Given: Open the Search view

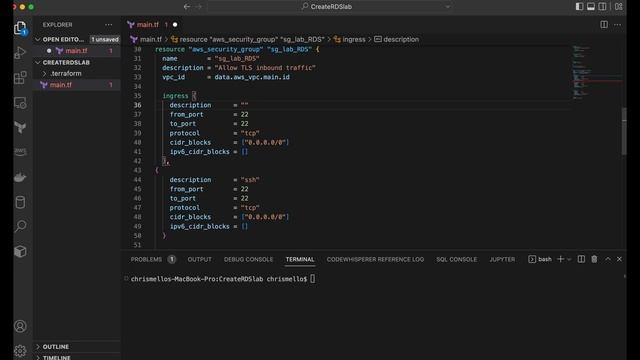Looking at the screenshot, I should click(20, 226).
